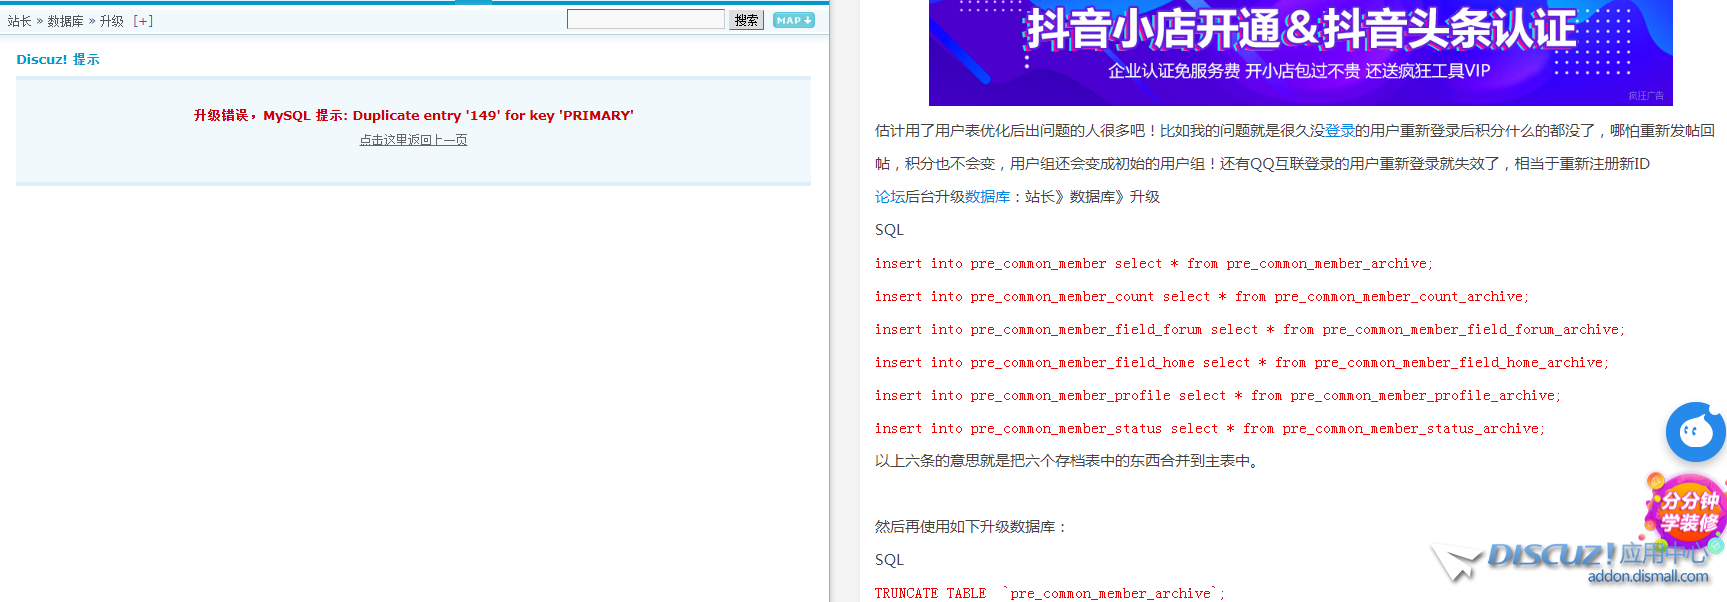Open the 分分钟学装修 floating ad
Screen dimensions: 1727x602
coord(1686,510)
